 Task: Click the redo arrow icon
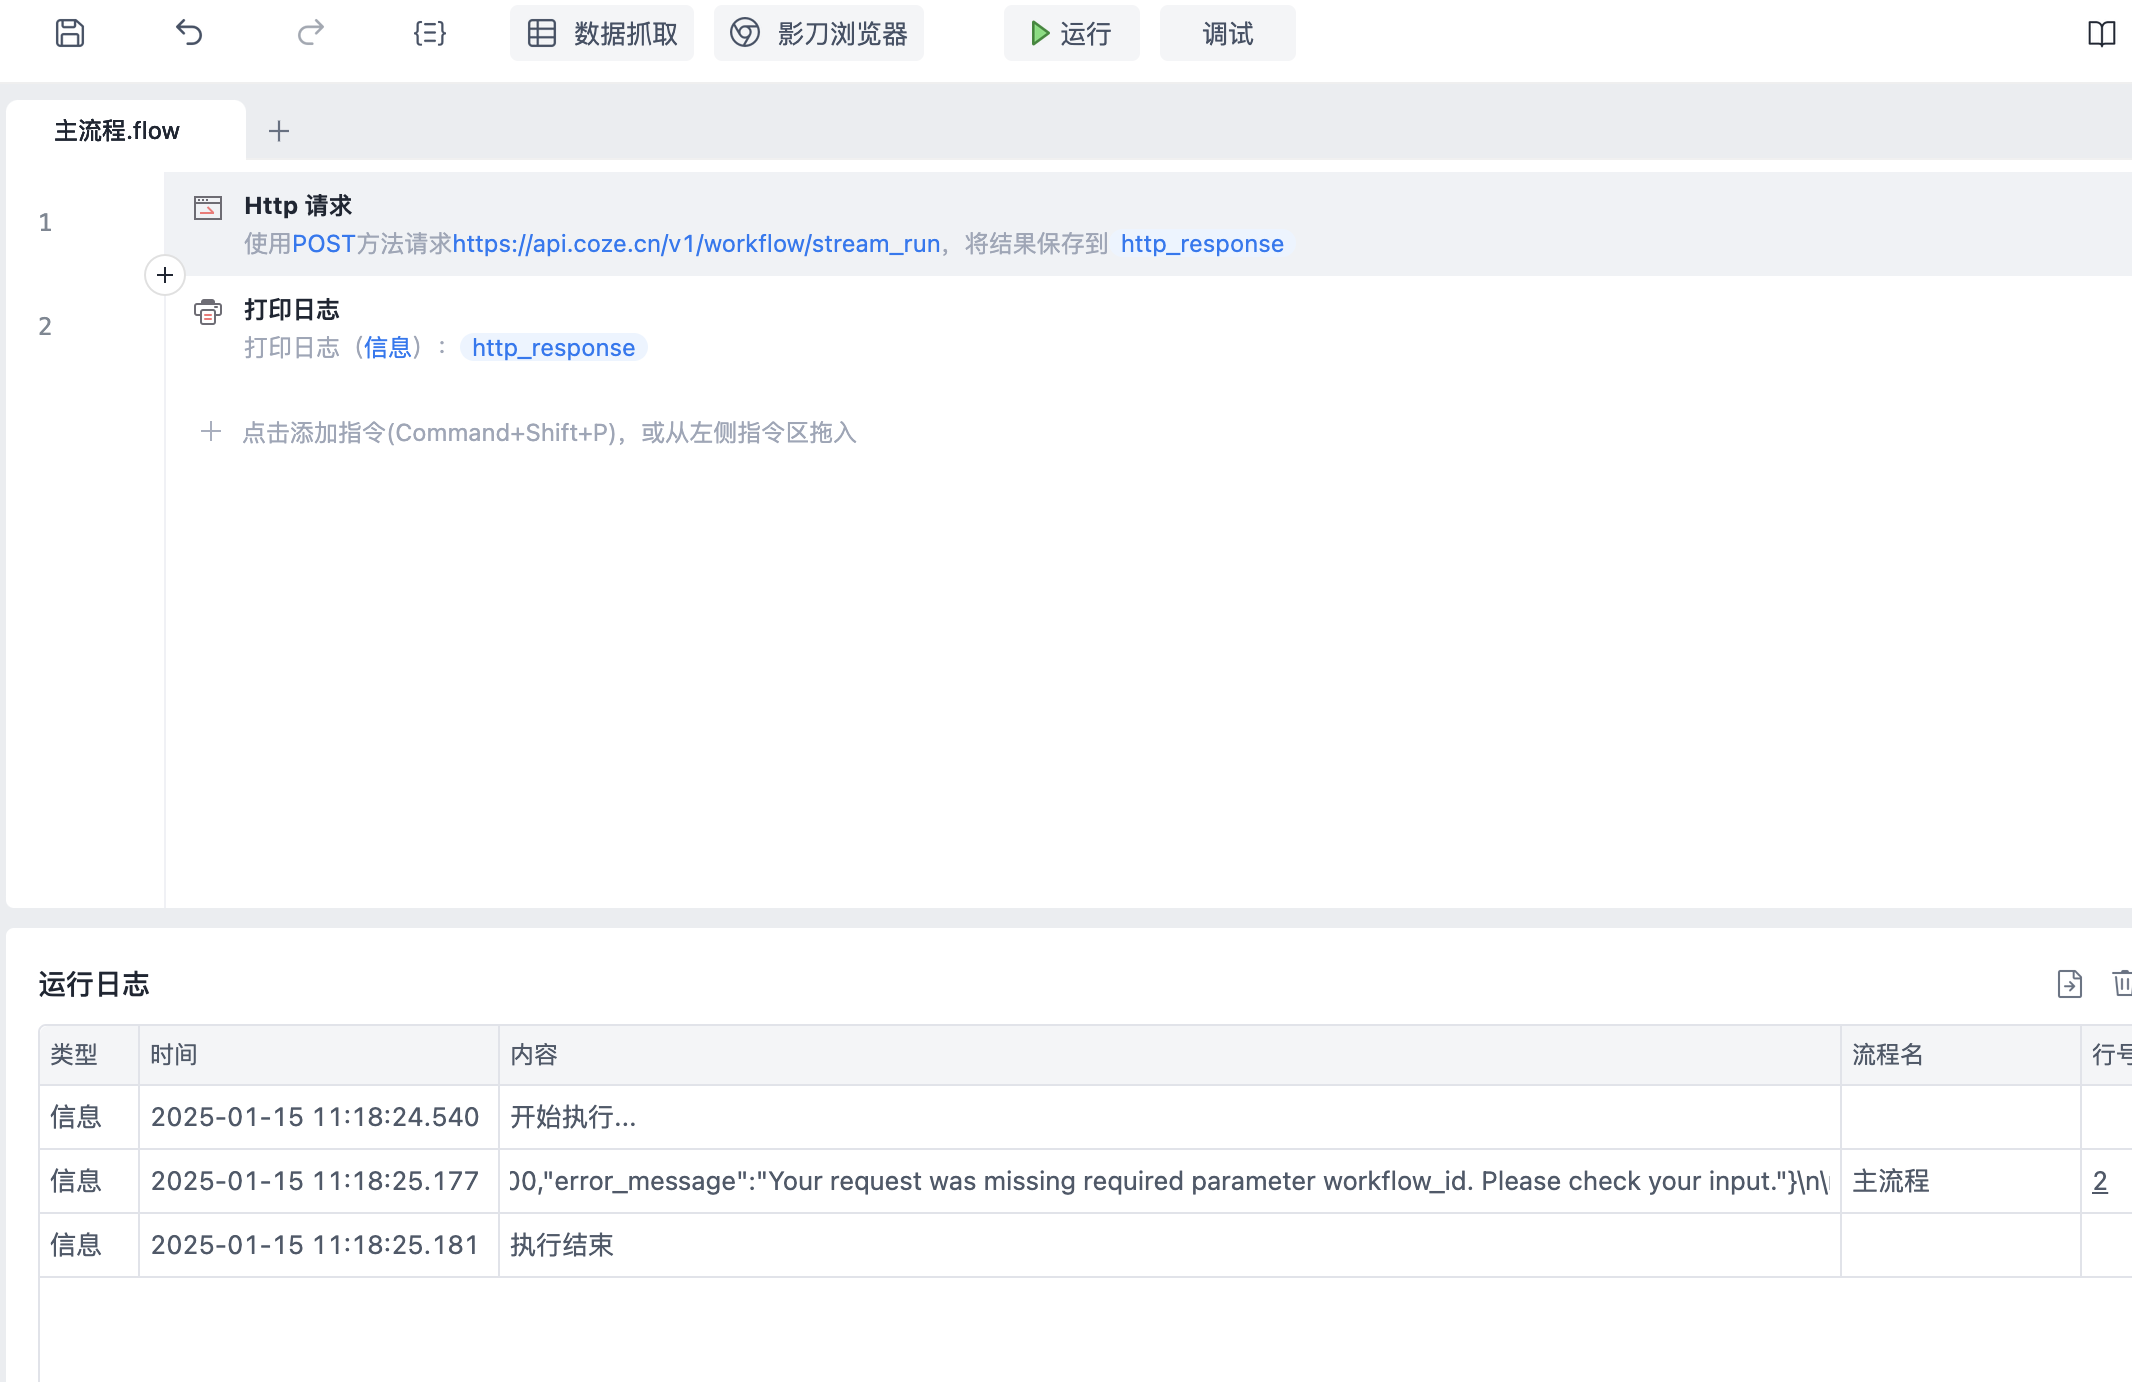pos(311,33)
